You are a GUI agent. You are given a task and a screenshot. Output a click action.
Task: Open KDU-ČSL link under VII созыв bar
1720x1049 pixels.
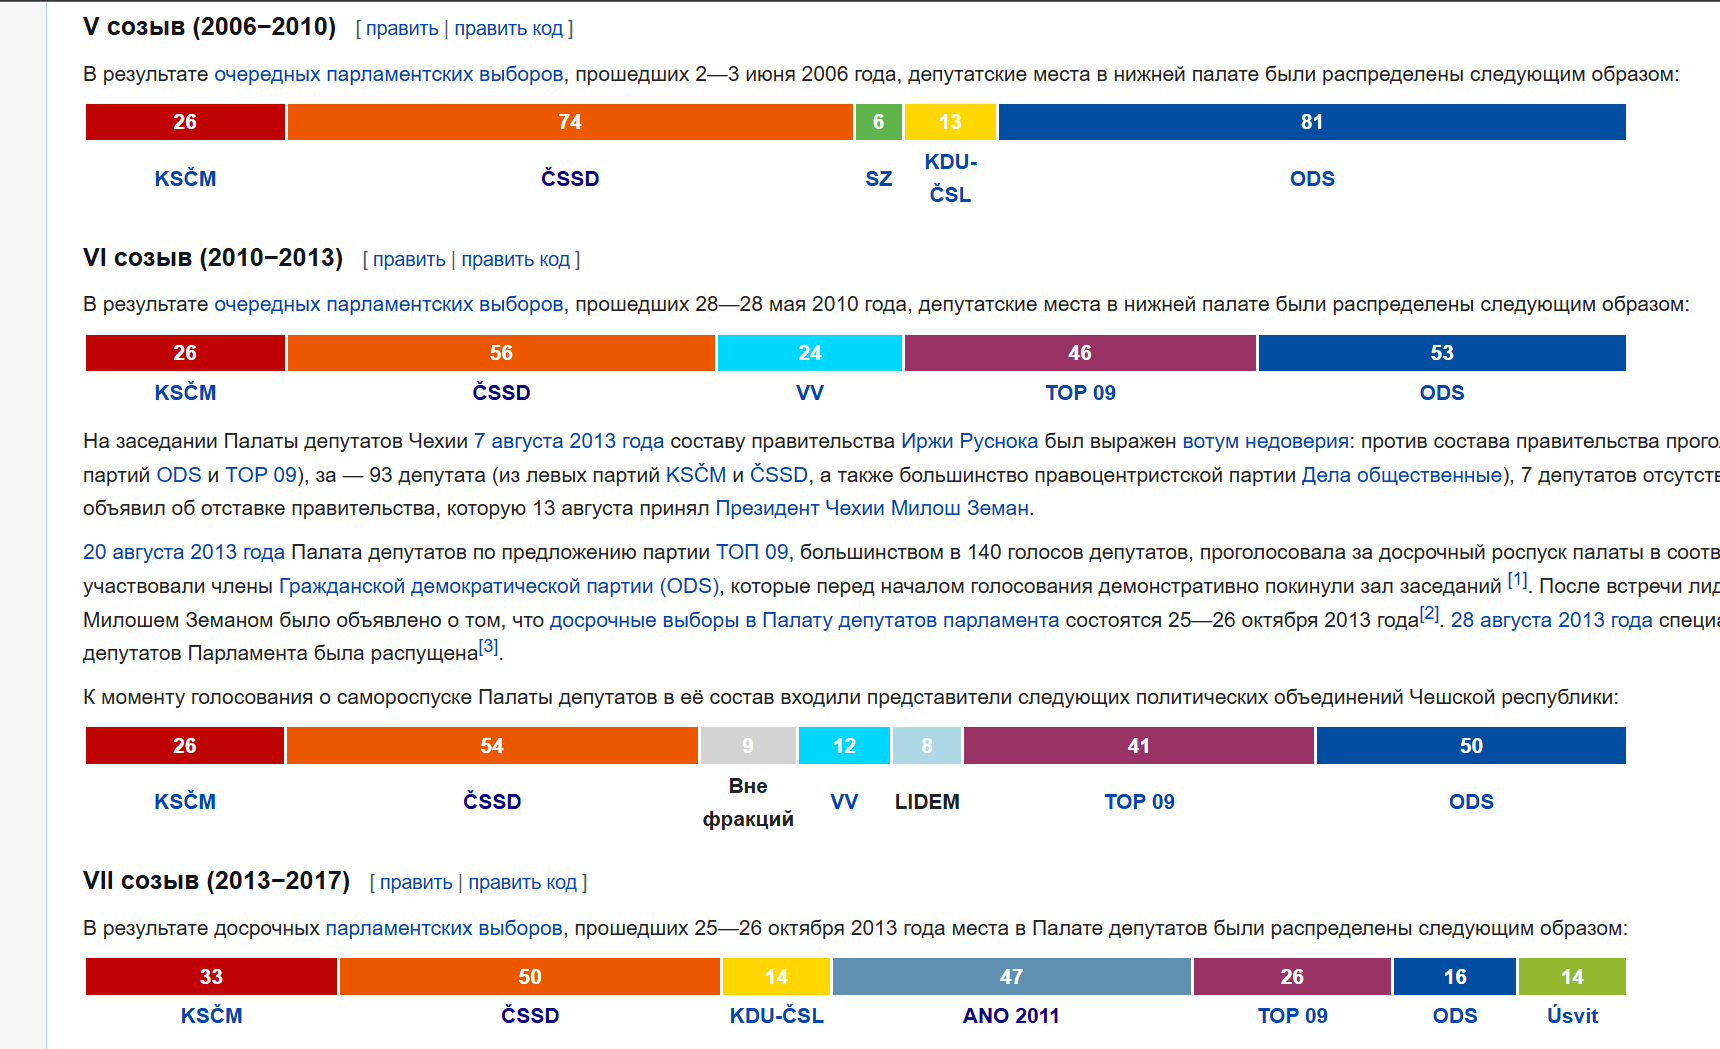(776, 1016)
